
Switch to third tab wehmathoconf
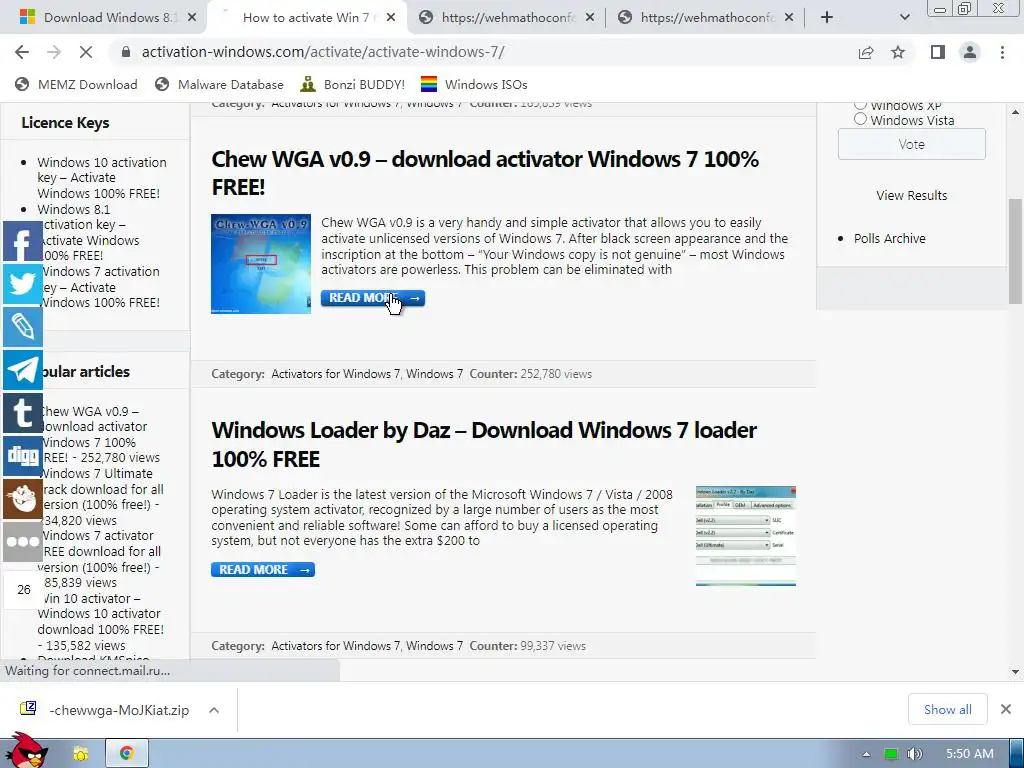tap(506, 18)
